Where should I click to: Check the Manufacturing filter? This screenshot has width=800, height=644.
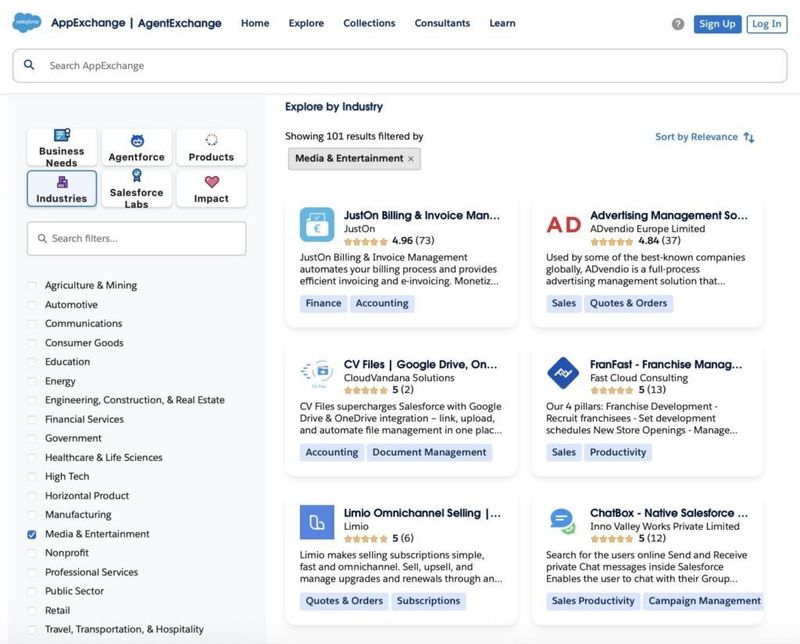coord(32,515)
